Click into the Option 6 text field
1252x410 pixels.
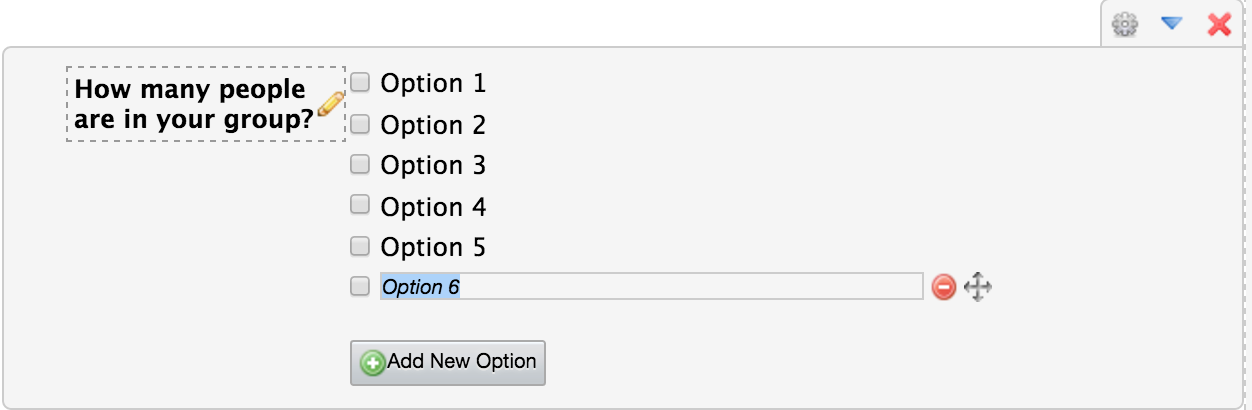point(650,287)
